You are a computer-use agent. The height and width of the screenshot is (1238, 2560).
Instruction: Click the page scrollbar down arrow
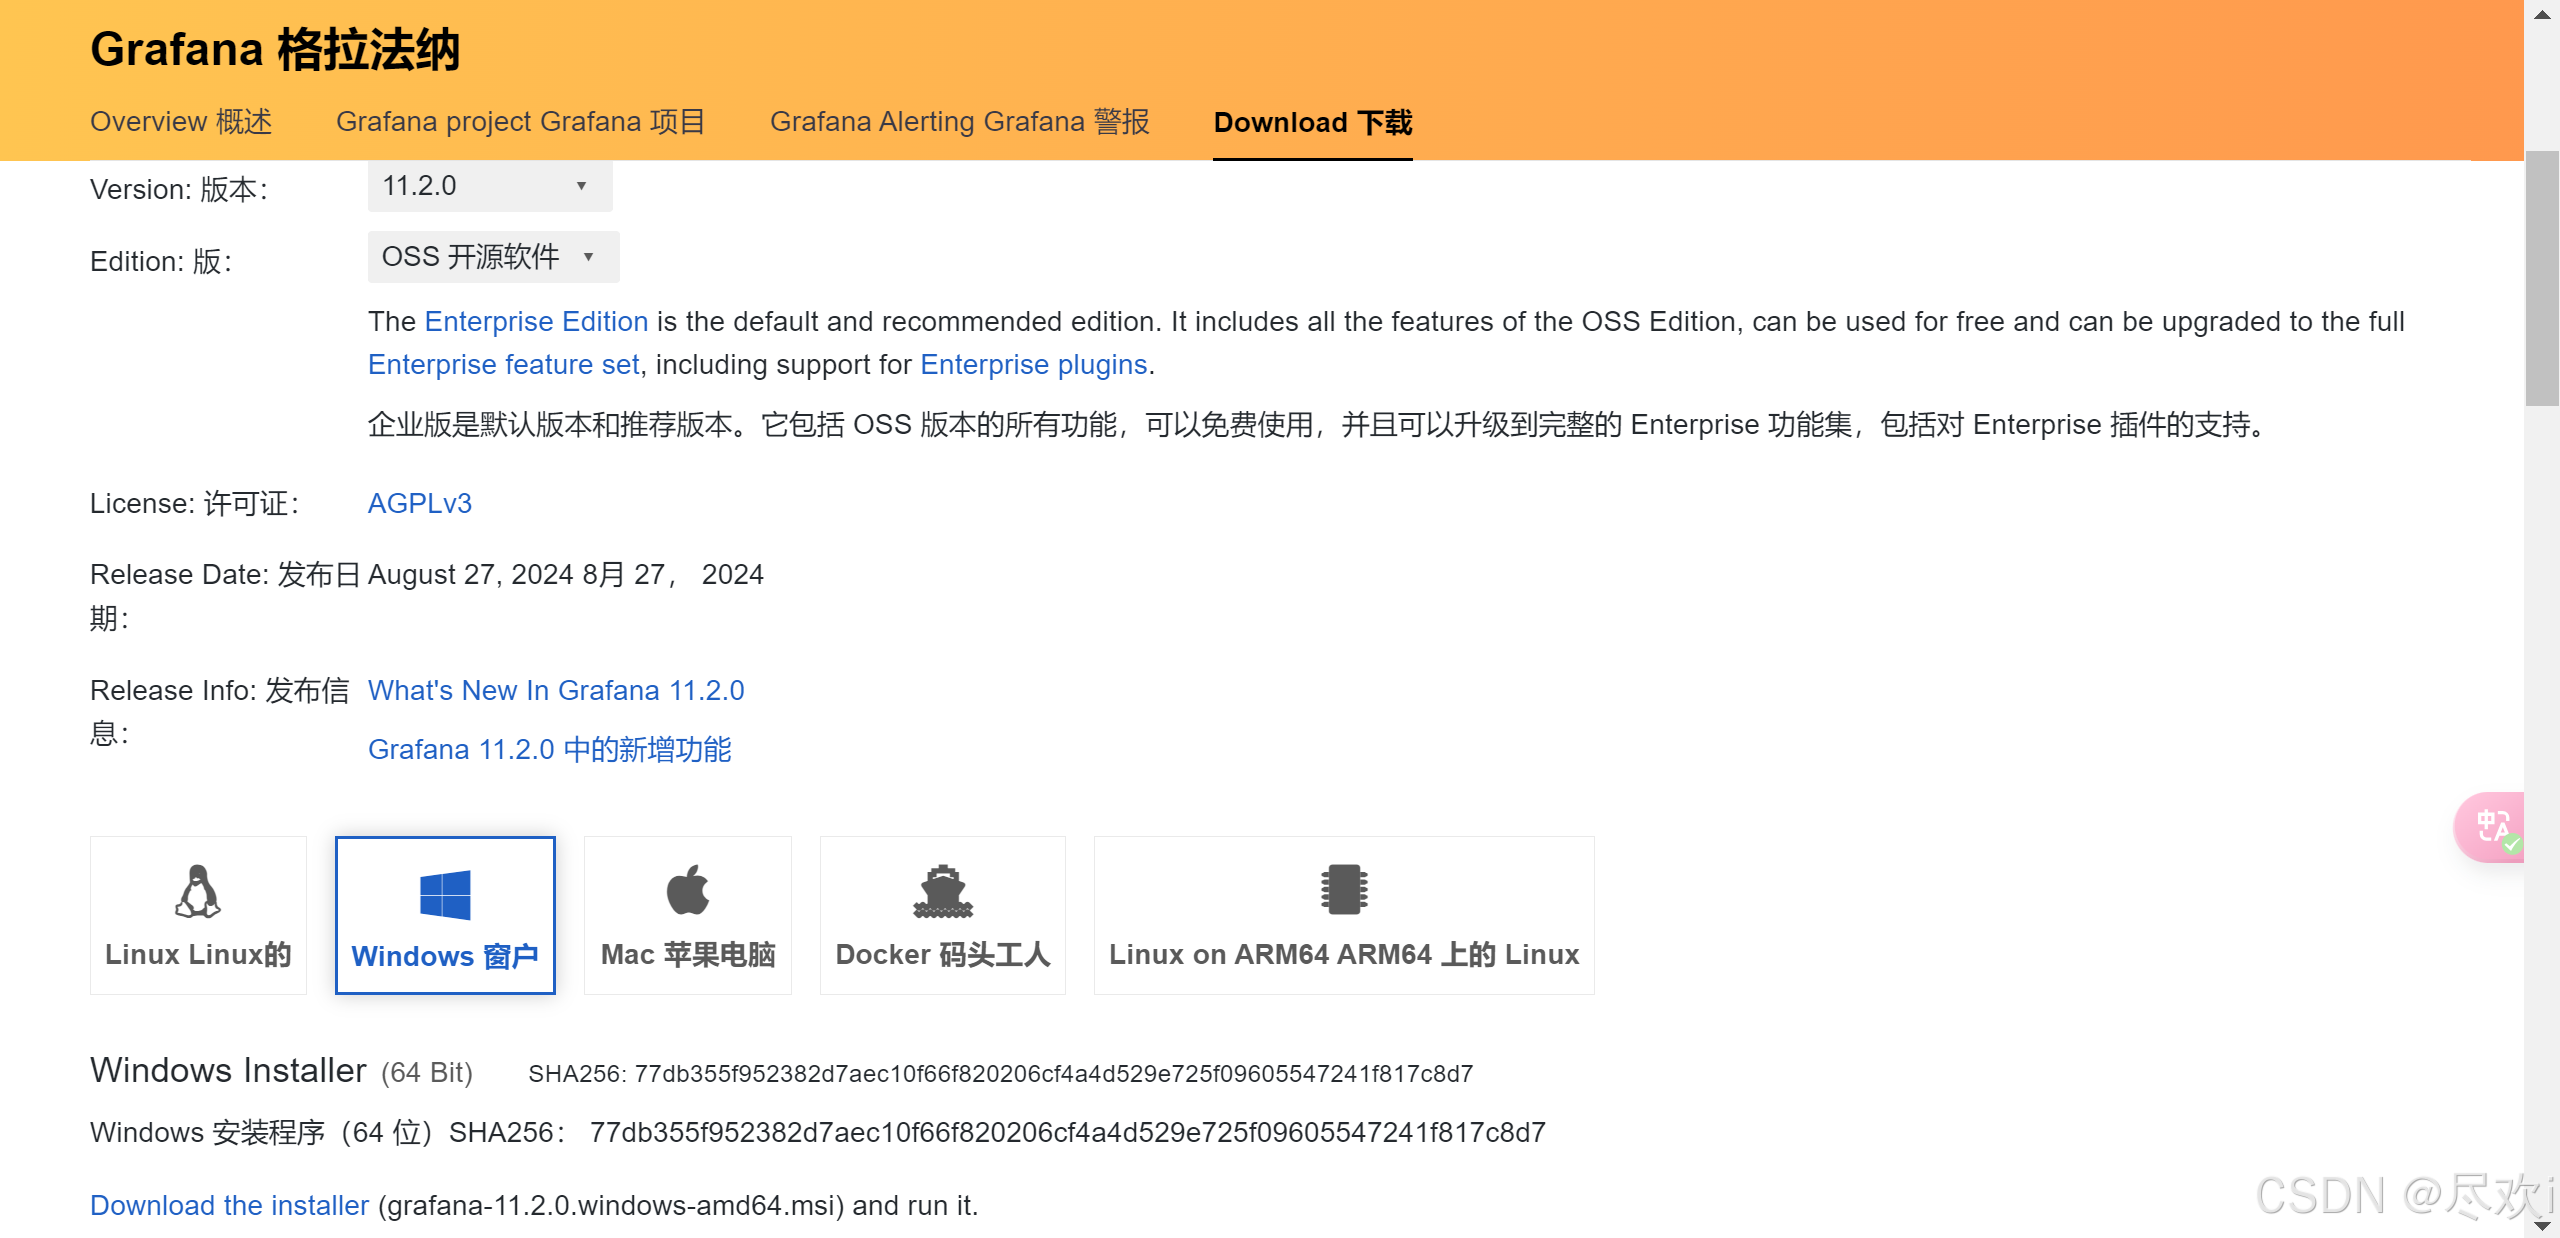click(2542, 1224)
